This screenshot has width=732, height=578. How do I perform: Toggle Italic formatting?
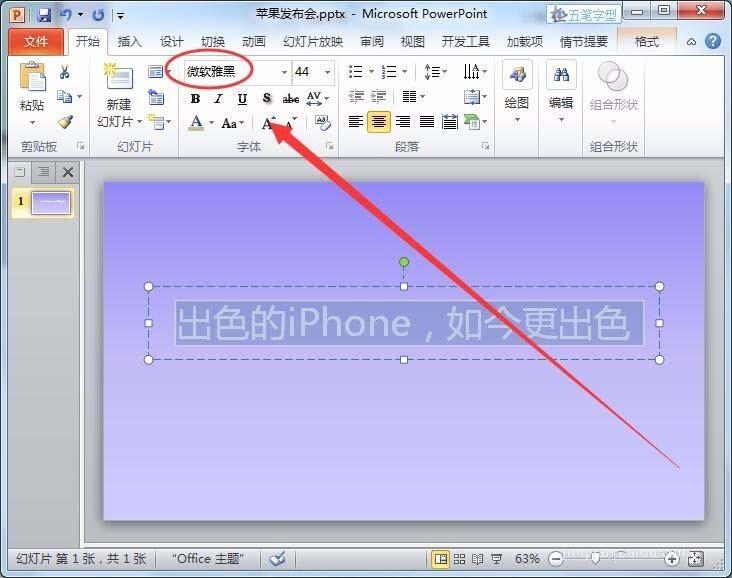click(x=218, y=99)
